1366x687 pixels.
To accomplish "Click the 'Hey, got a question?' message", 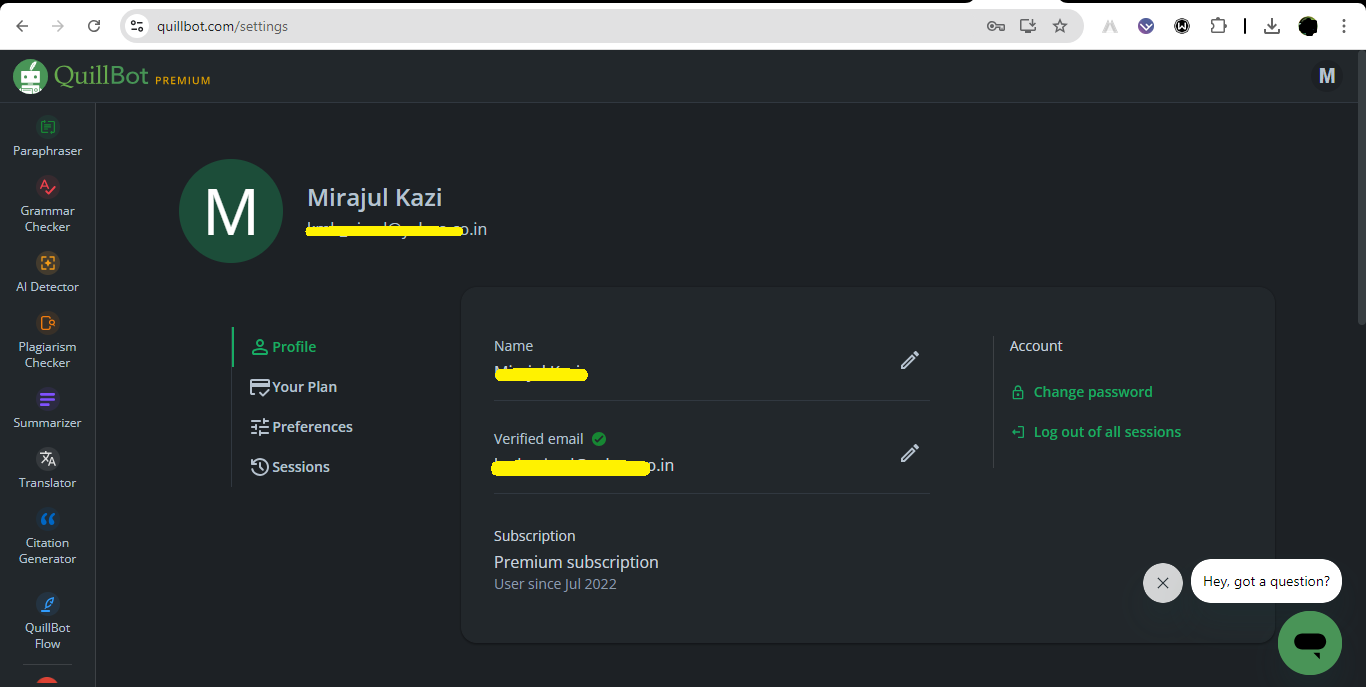I will pos(1266,581).
